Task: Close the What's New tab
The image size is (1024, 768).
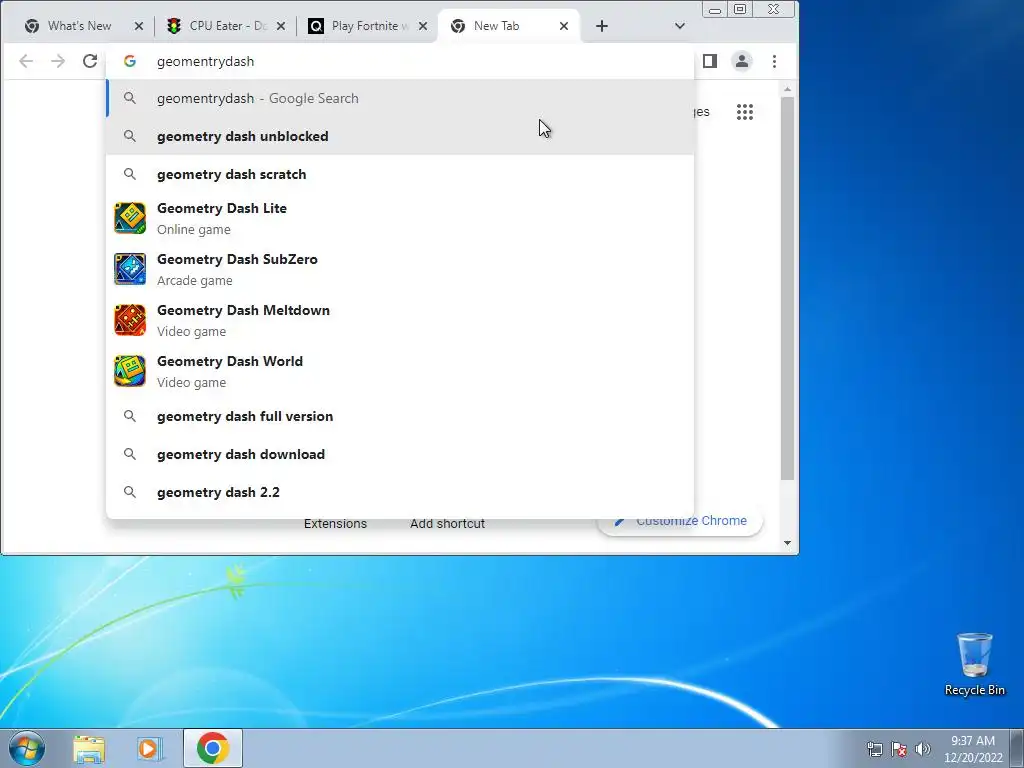Action: (138, 26)
